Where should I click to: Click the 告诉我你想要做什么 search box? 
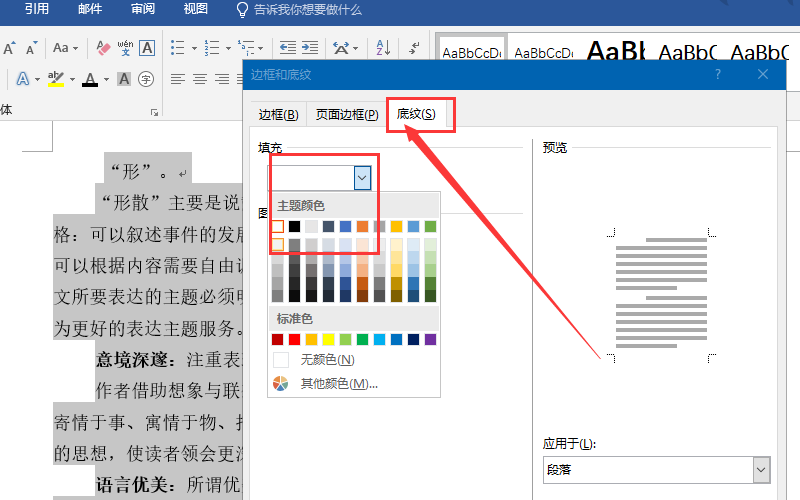(x=308, y=10)
